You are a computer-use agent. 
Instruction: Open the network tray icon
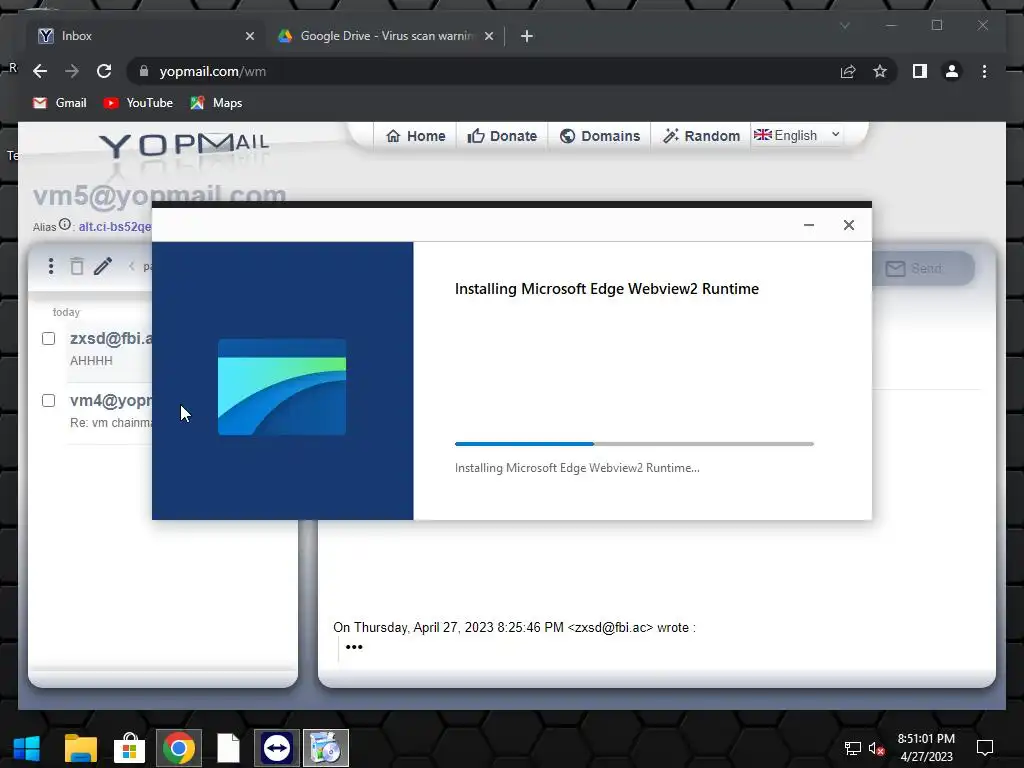(x=852, y=748)
